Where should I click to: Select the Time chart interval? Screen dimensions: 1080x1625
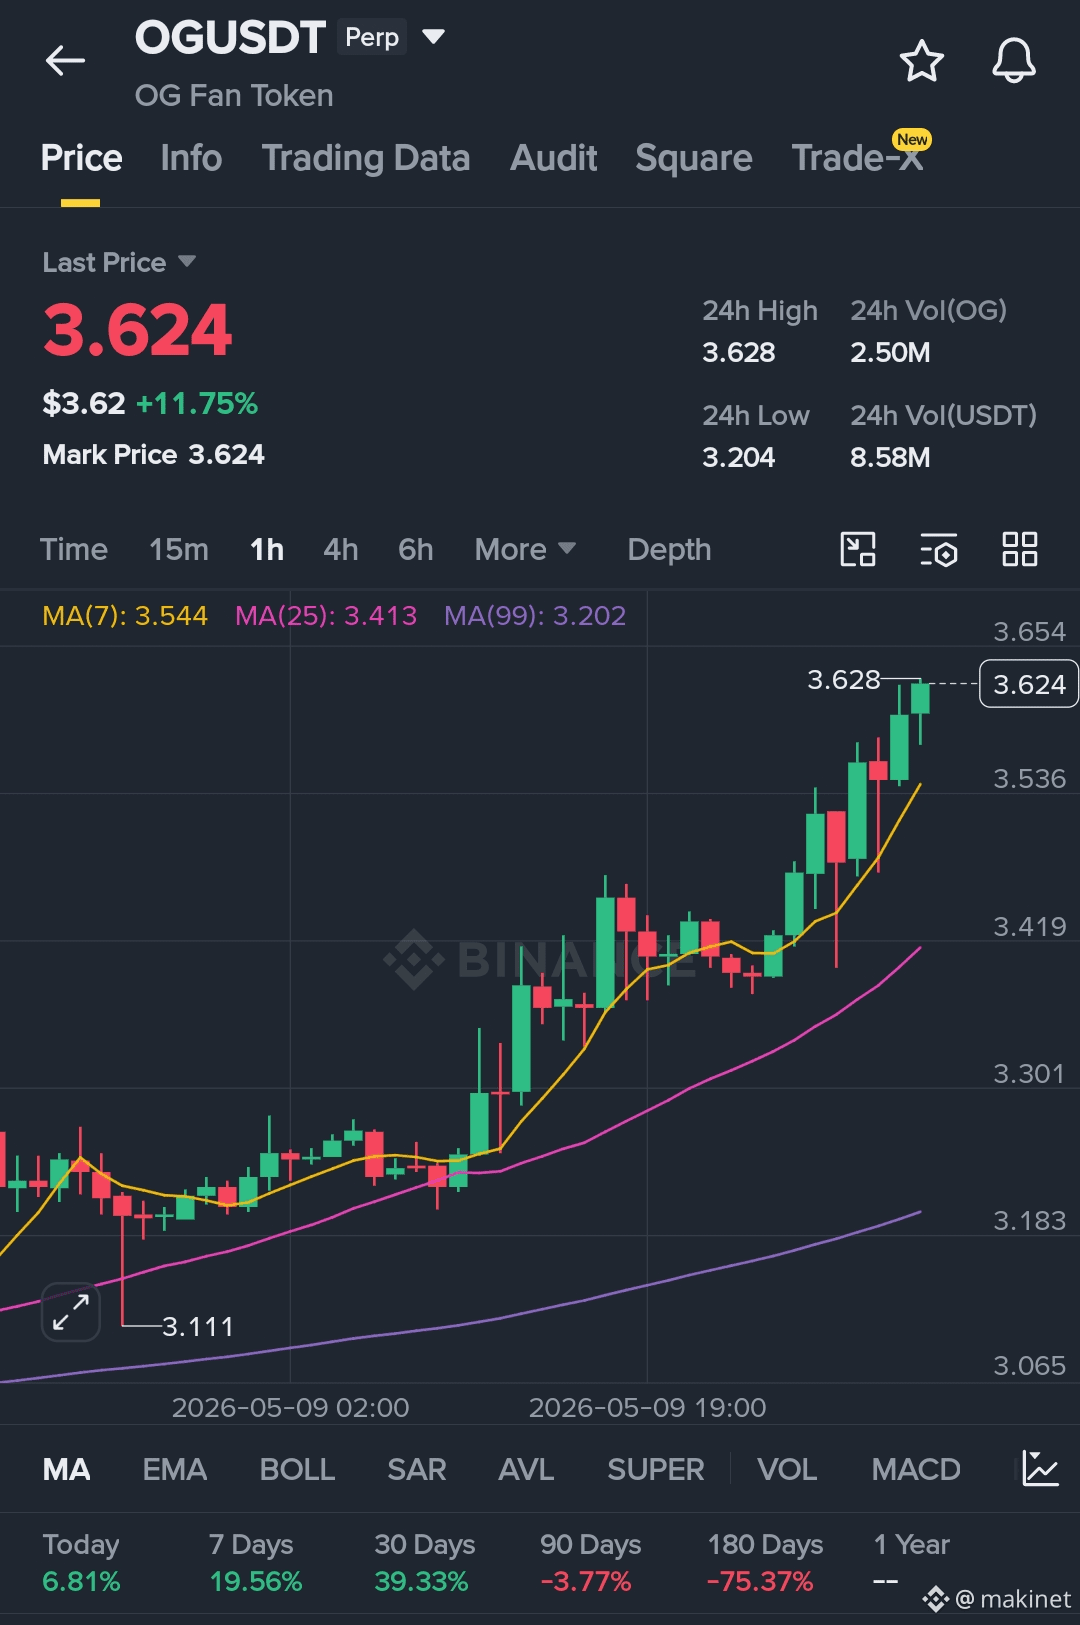click(74, 549)
